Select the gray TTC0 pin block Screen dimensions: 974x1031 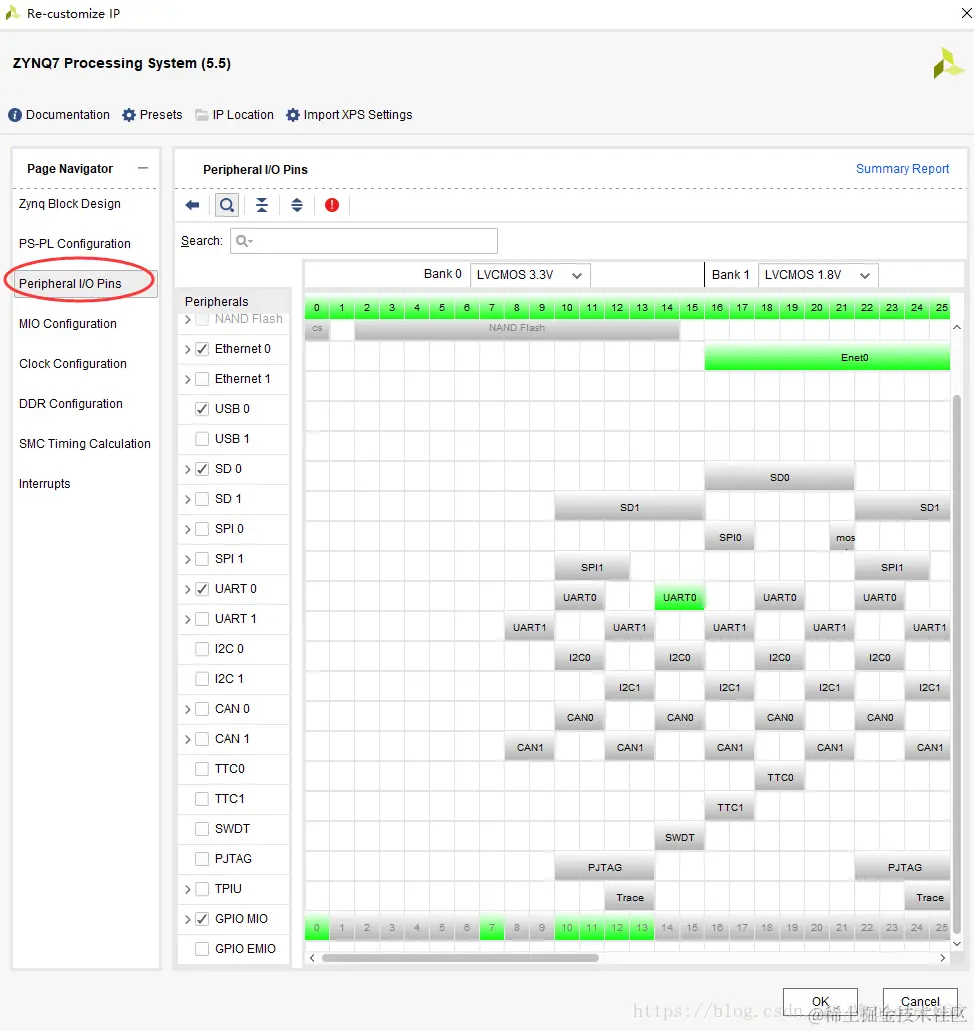[780, 778]
